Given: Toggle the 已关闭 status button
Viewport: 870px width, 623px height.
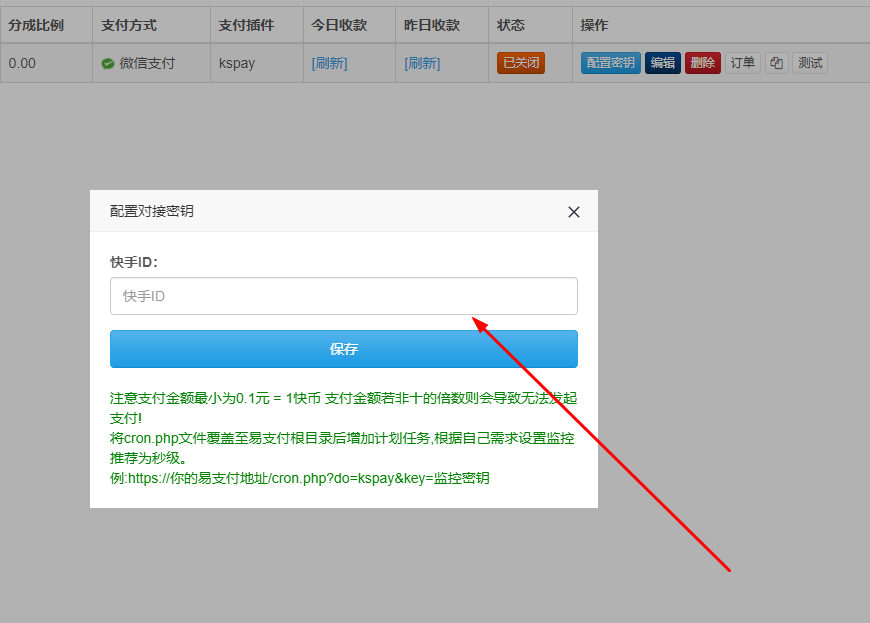Looking at the screenshot, I should tap(520, 63).
